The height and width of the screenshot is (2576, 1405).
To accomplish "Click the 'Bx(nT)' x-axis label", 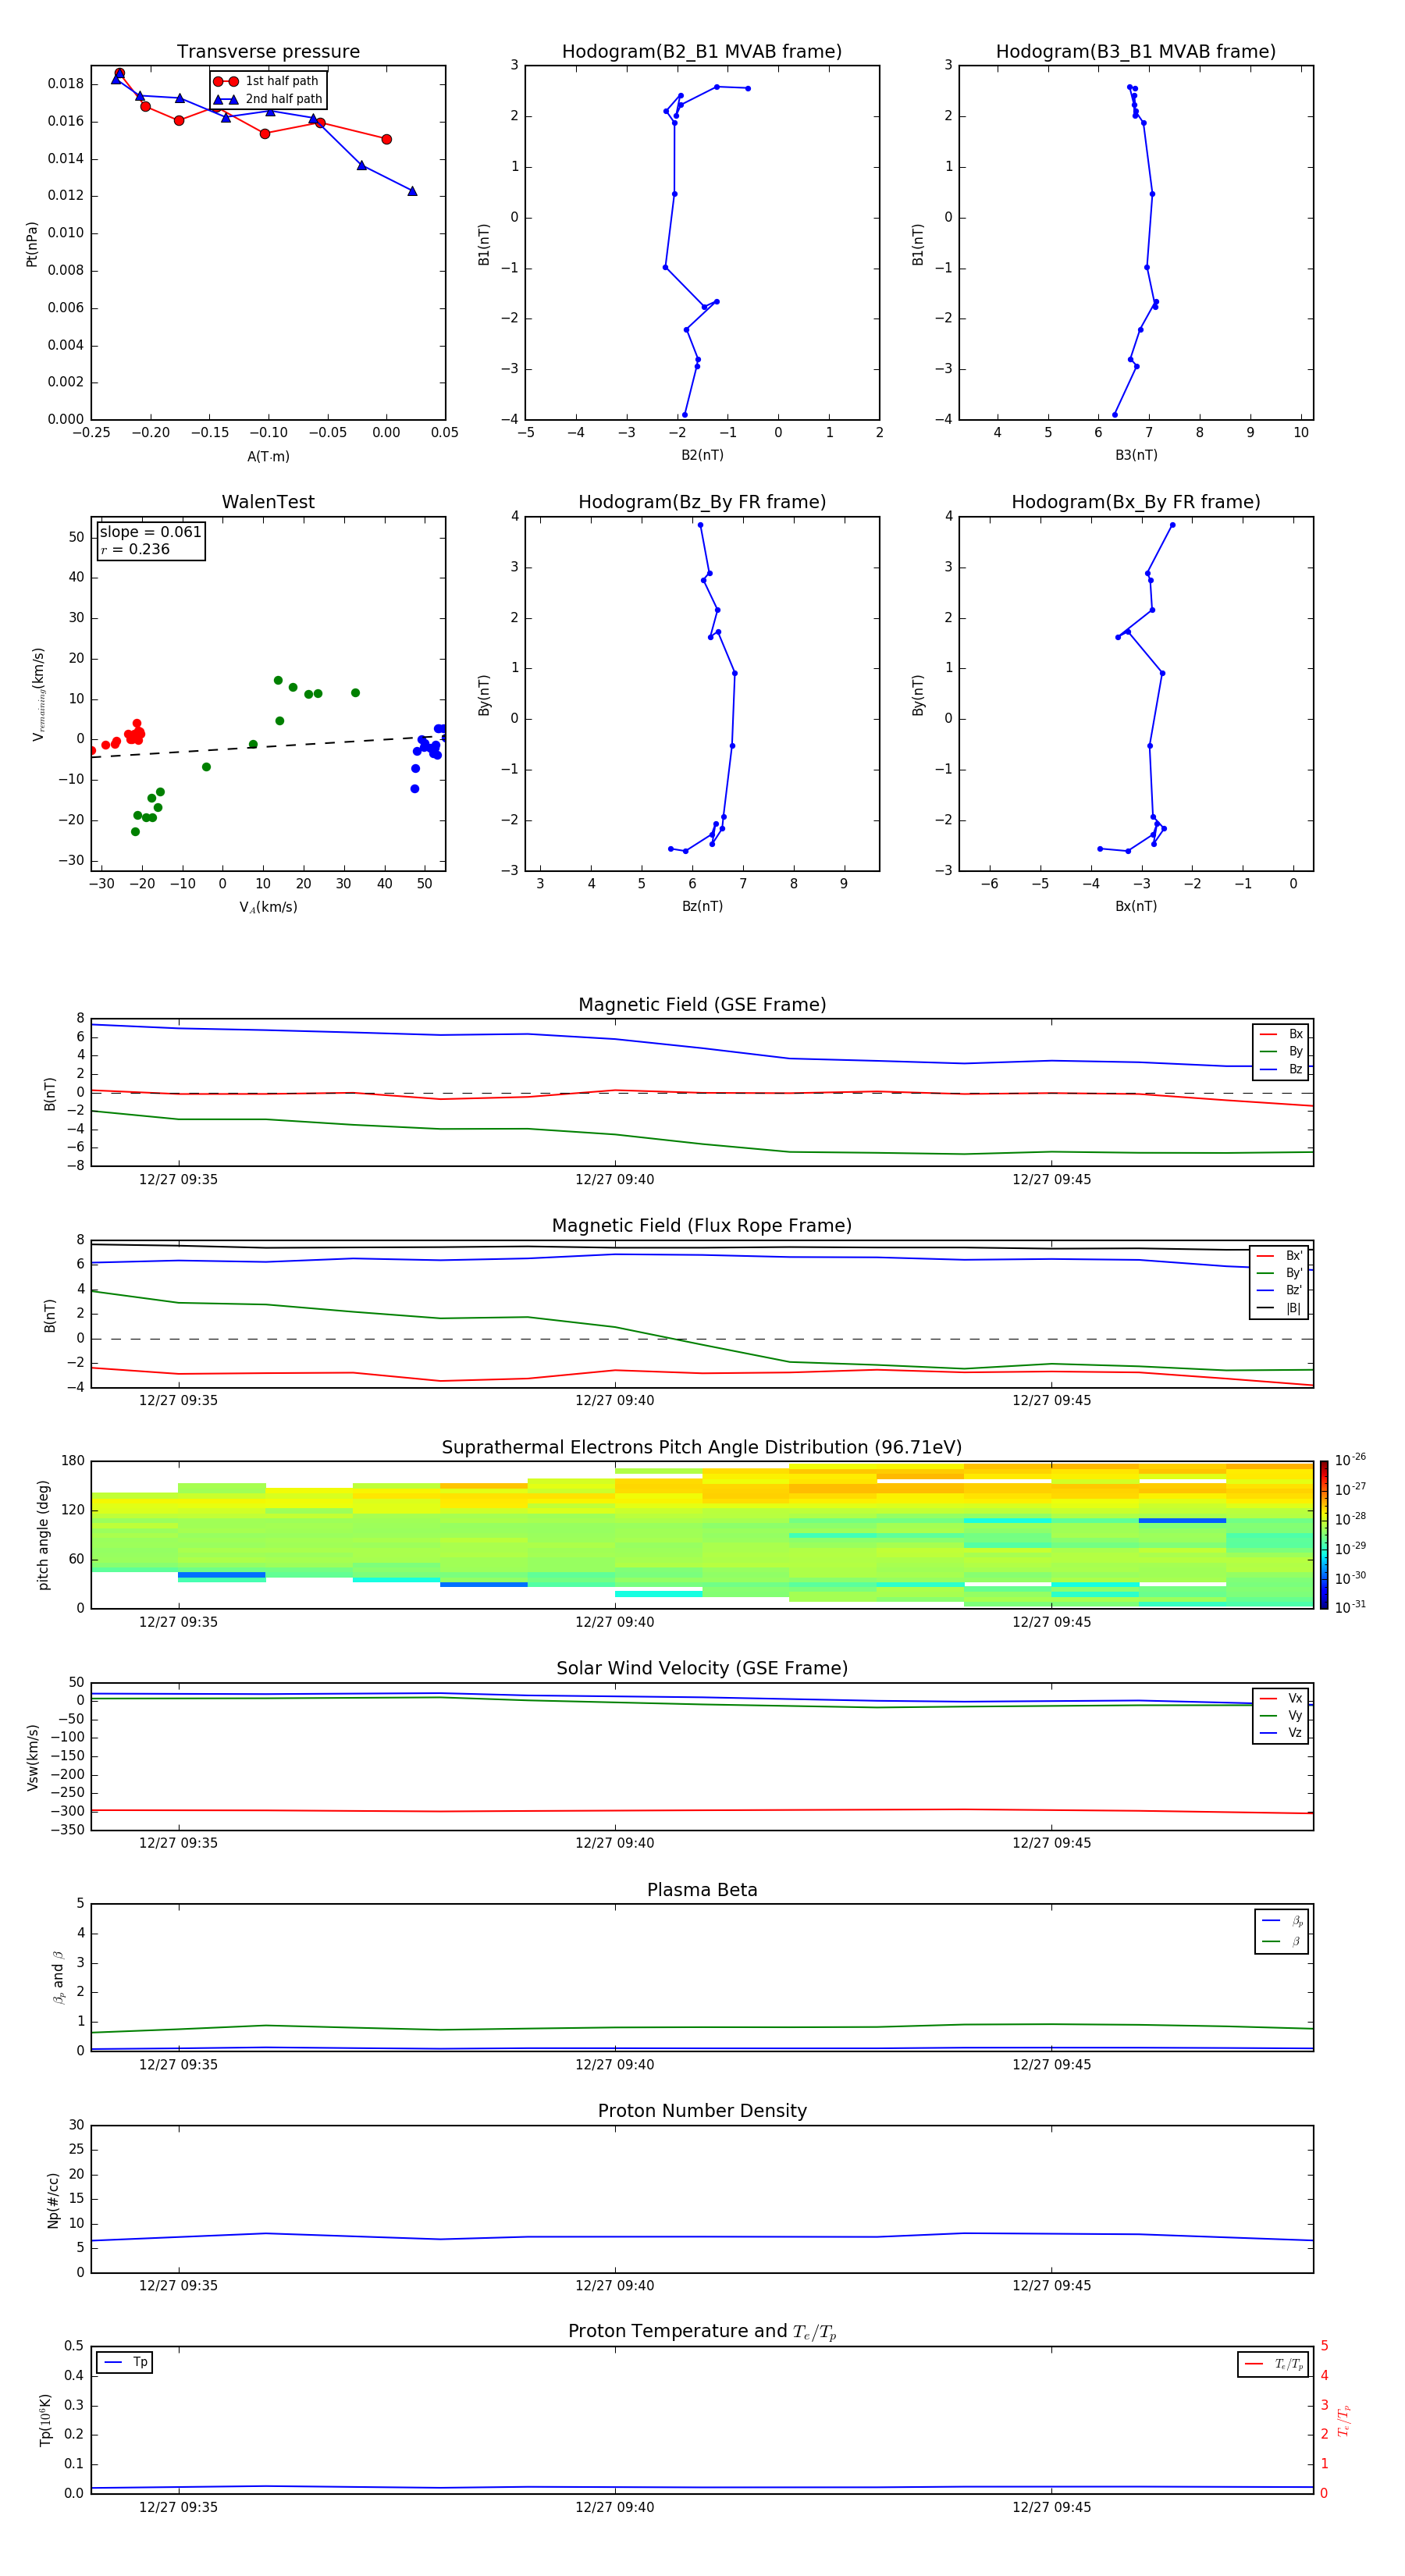I will (x=1136, y=906).
